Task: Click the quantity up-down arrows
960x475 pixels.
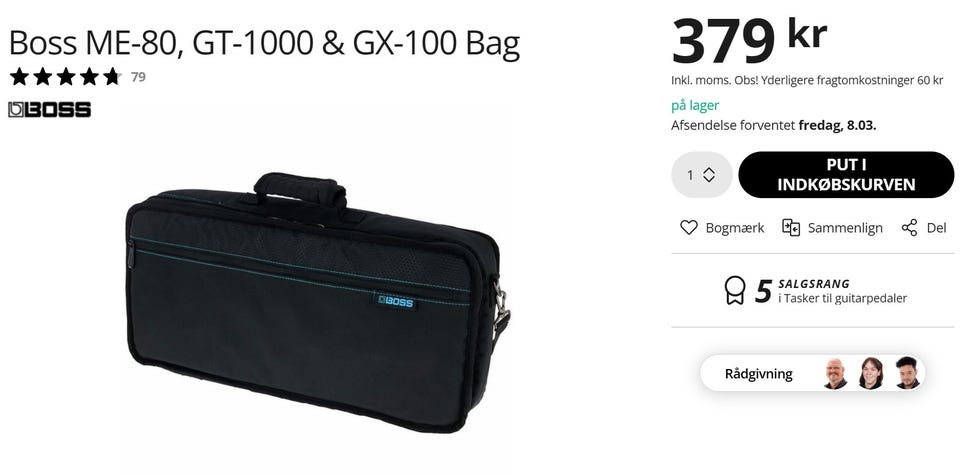Action: 709,175
